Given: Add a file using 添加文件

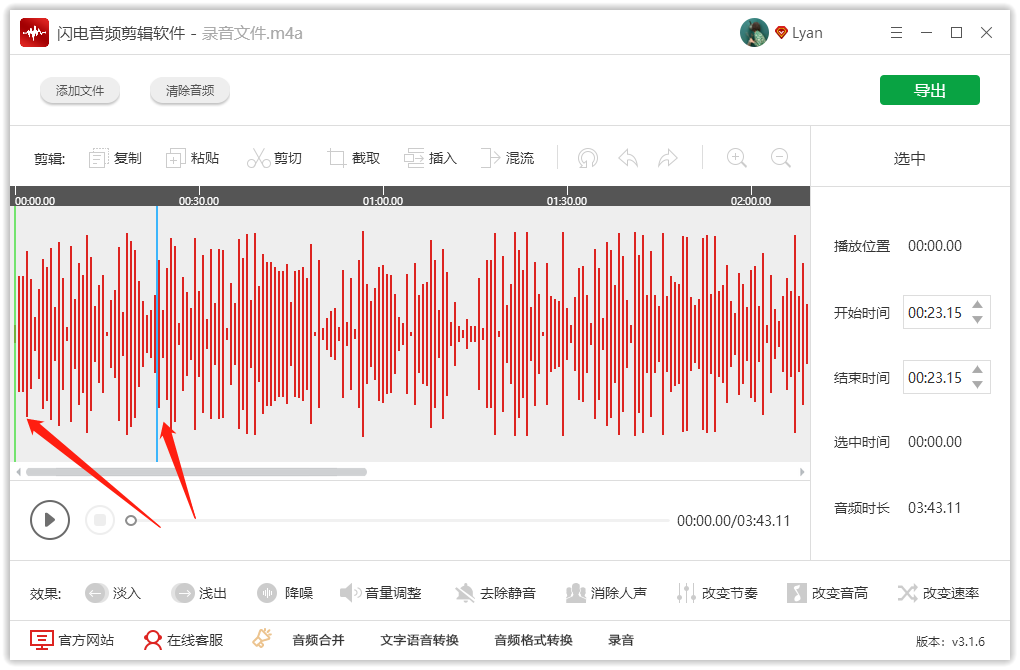Looking at the screenshot, I should tap(80, 89).
